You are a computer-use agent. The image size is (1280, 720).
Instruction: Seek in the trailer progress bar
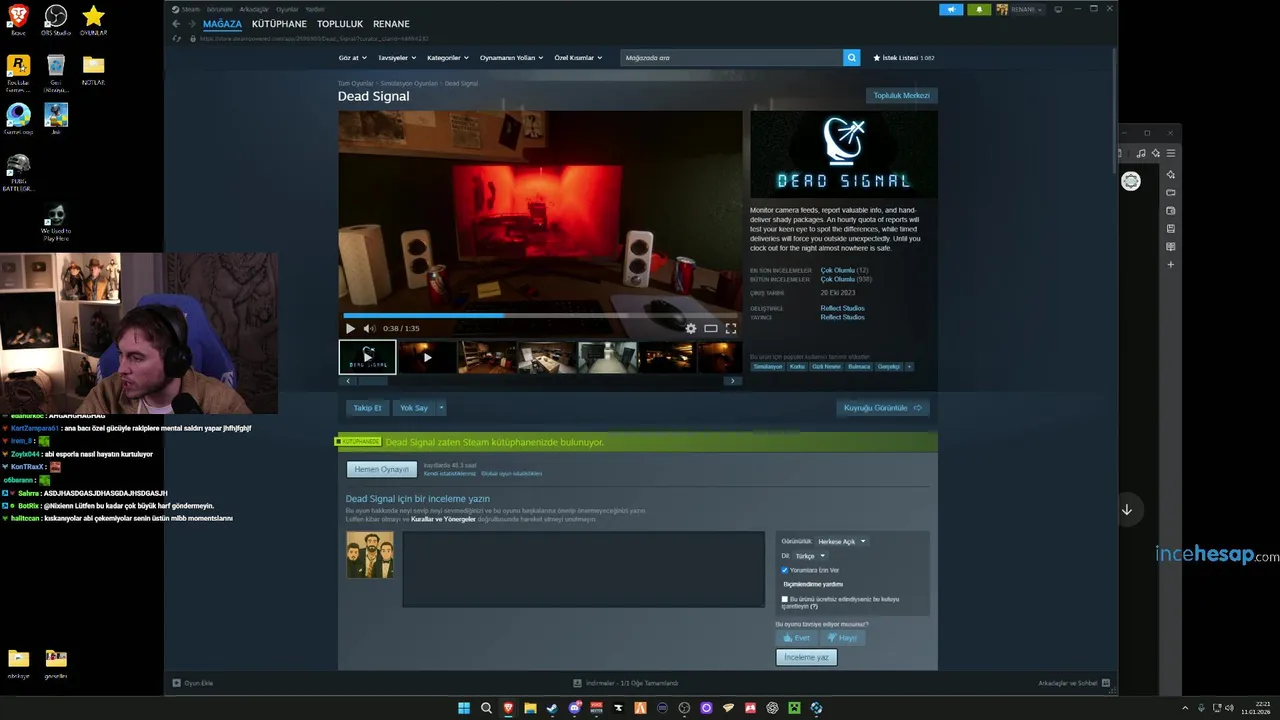[540, 315]
